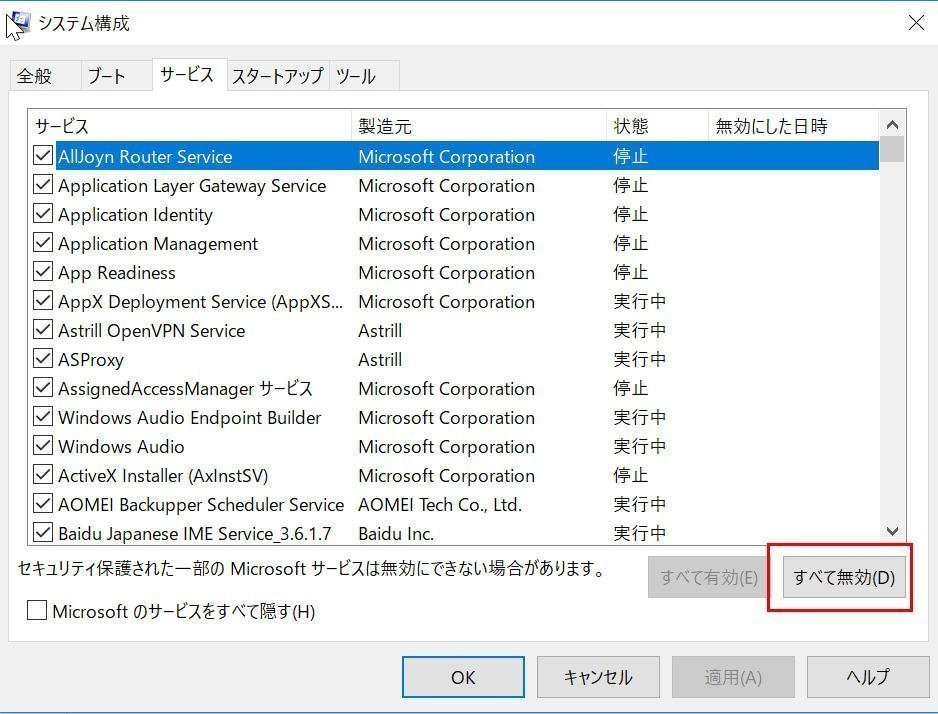Open help with the ヘルプ button

[x=867, y=677]
